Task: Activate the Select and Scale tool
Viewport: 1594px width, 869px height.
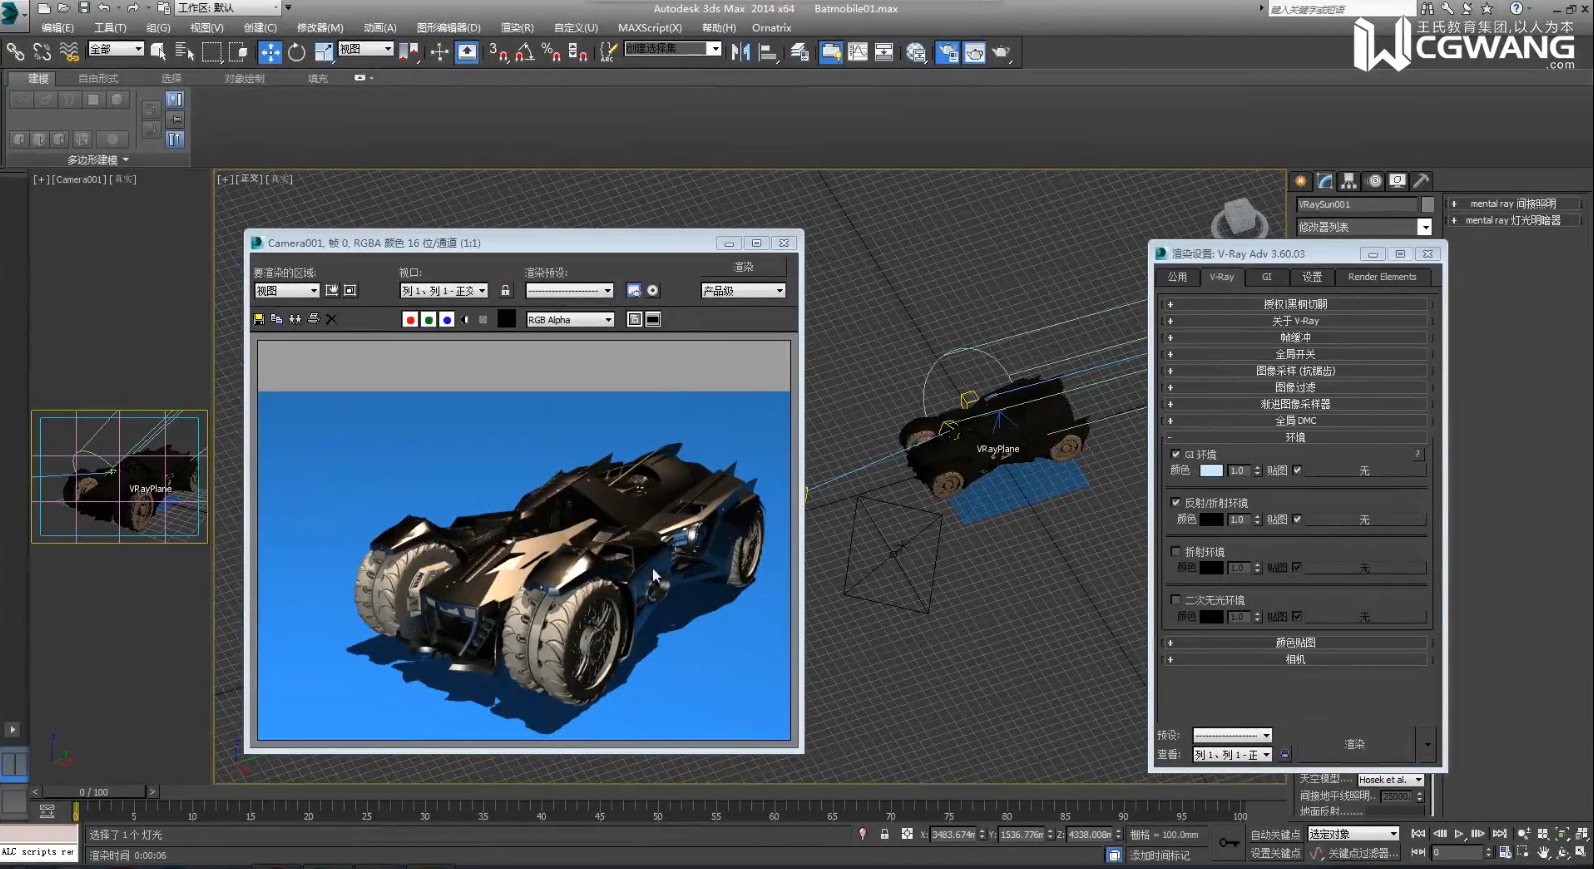Action: [x=324, y=52]
